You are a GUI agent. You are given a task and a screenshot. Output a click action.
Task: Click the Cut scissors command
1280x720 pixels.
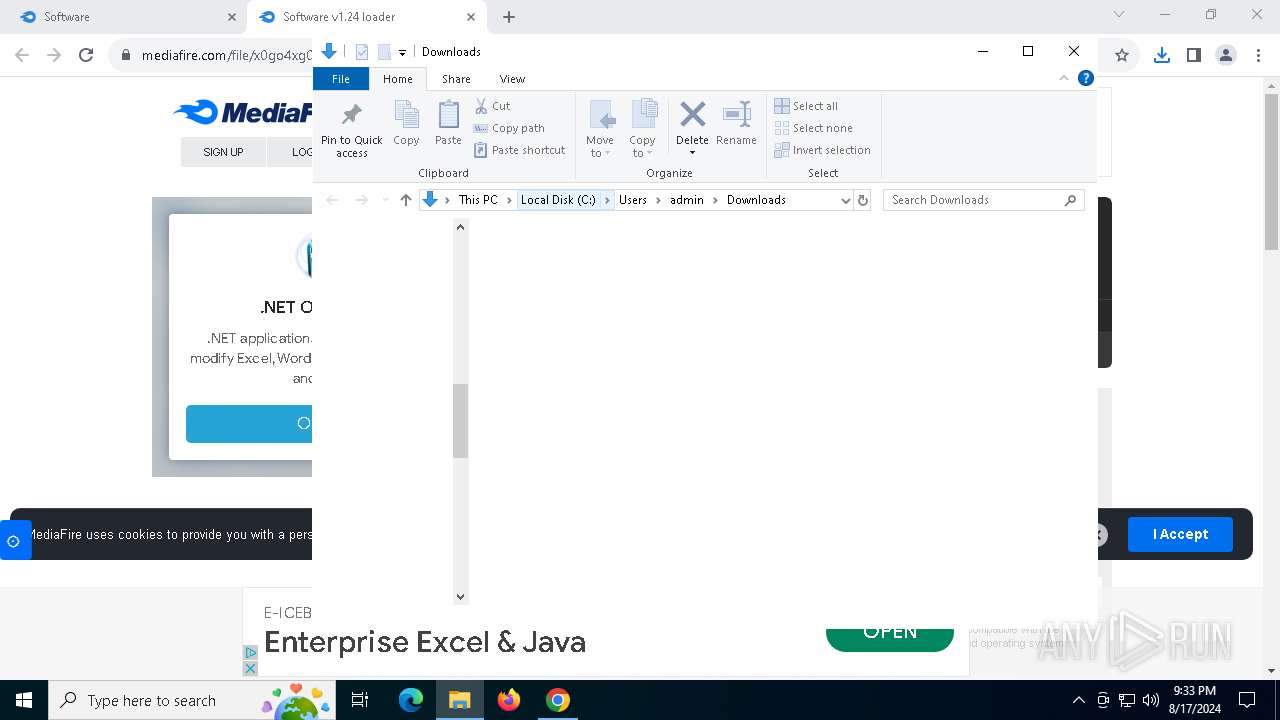492,106
